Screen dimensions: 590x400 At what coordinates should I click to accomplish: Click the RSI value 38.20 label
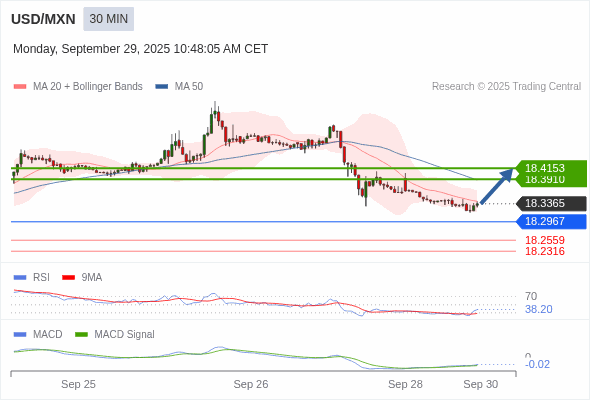pyautogui.click(x=539, y=309)
